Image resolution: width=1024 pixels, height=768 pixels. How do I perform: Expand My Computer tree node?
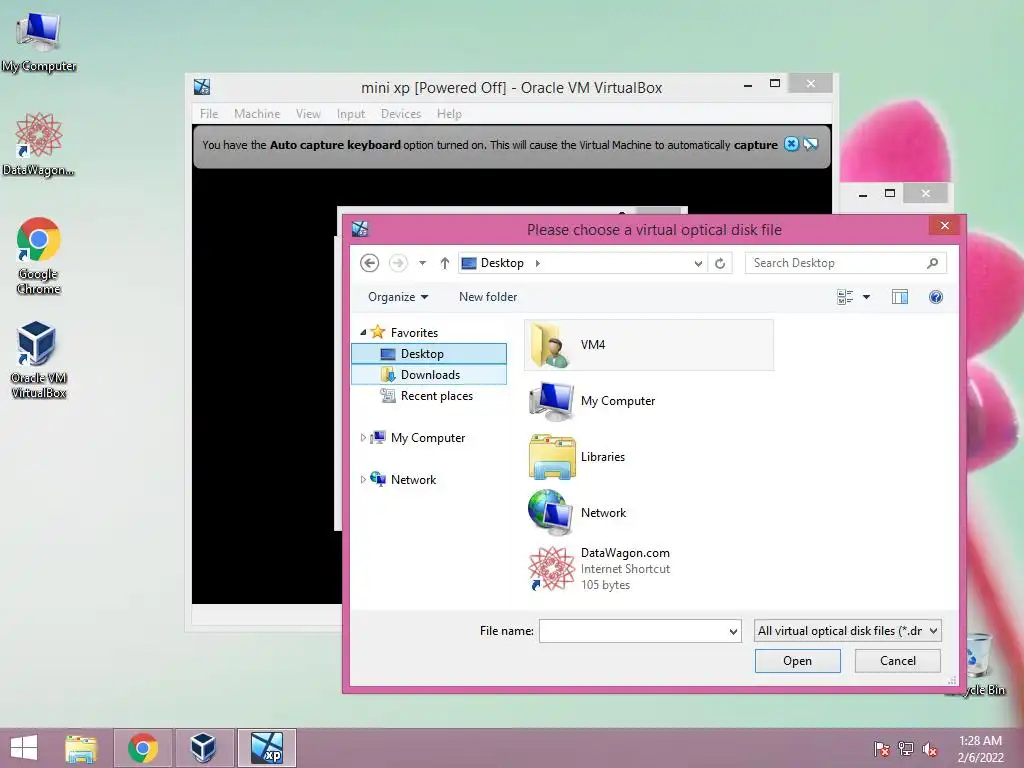pos(363,438)
